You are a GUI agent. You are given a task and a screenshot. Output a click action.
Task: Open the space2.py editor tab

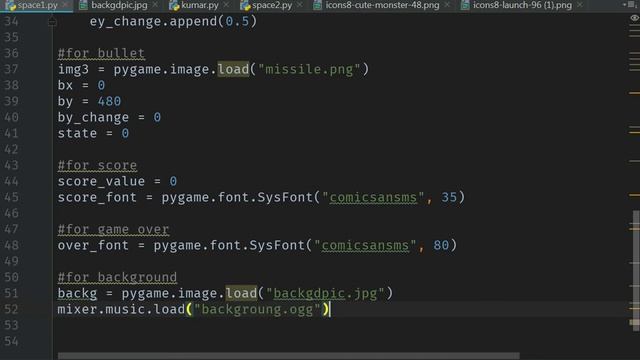(x=271, y=5)
